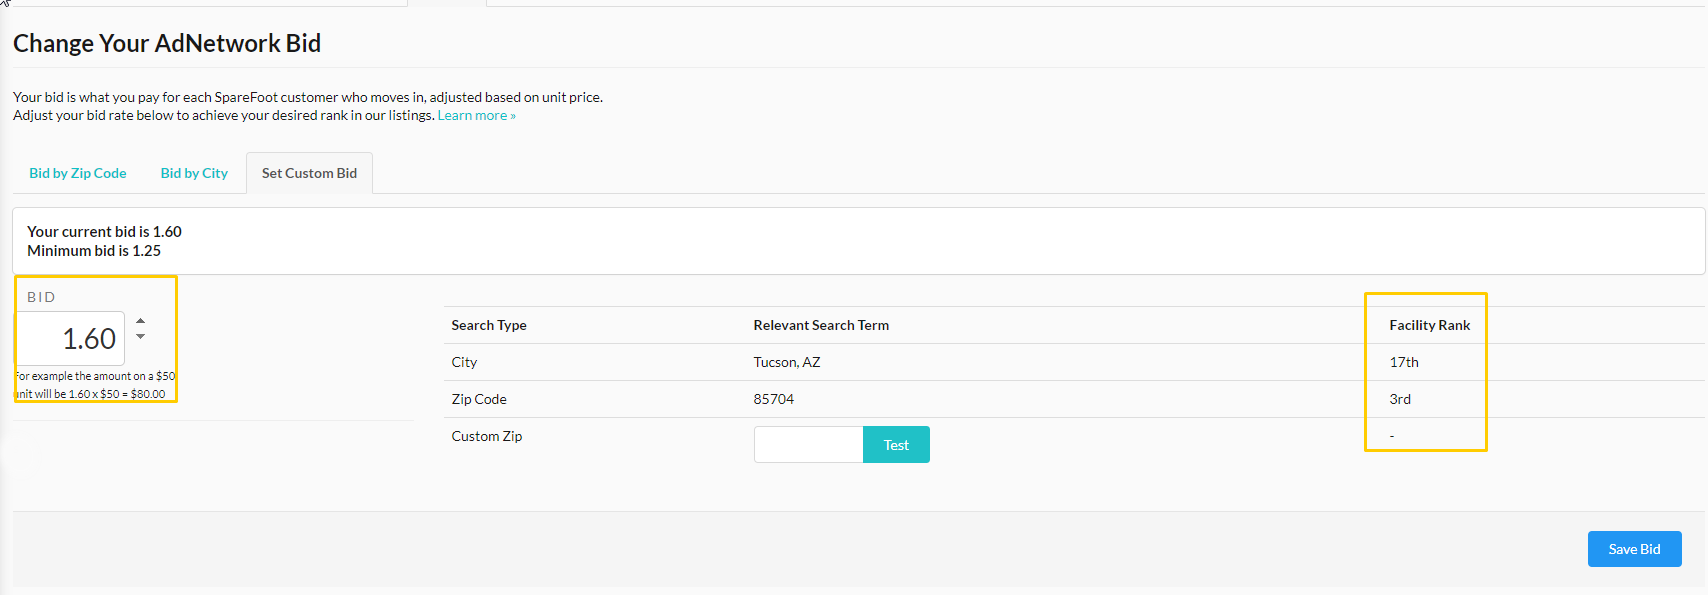
Task: Select the Set Custom Bid tab
Action: (x=309, y=173)
